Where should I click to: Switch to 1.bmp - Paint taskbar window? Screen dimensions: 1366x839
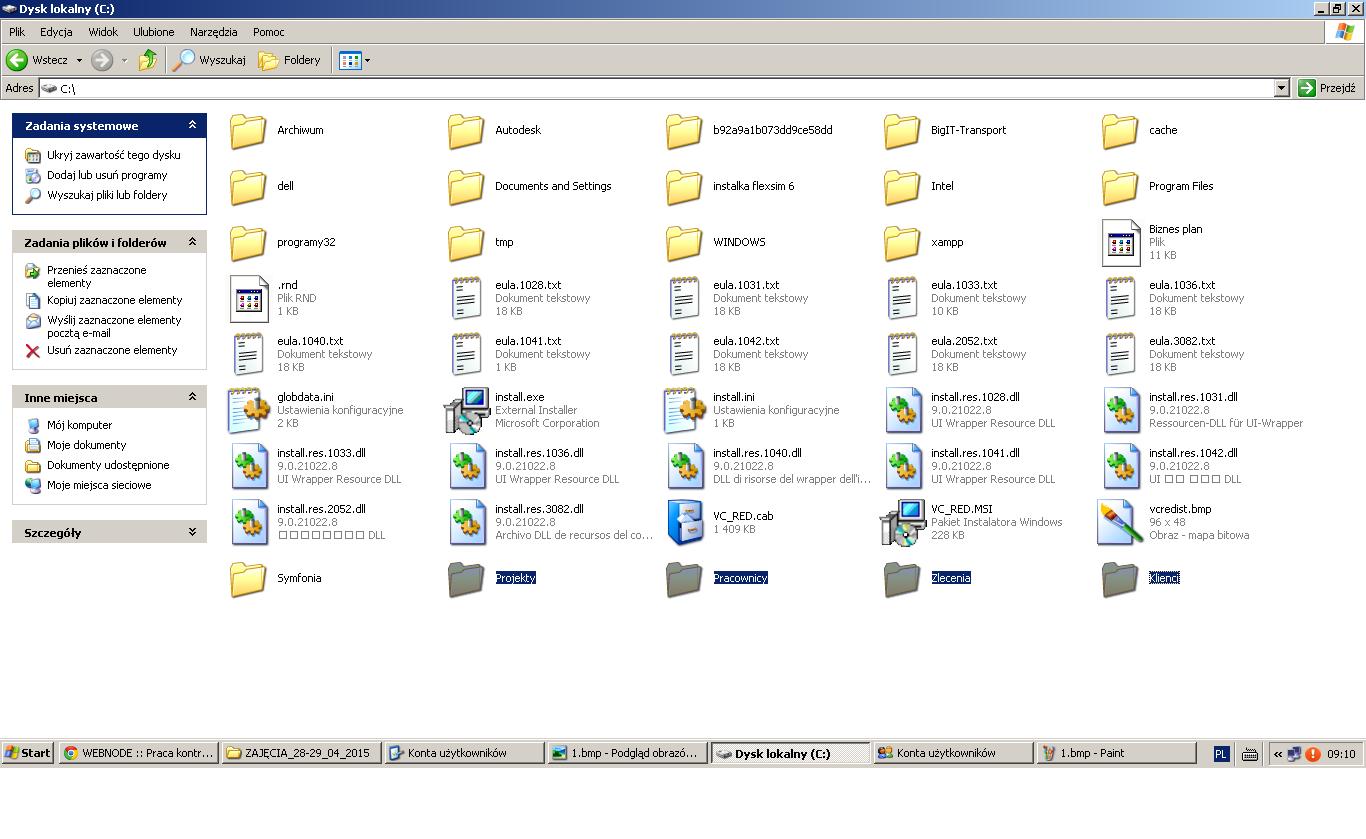click(1116, 753)
